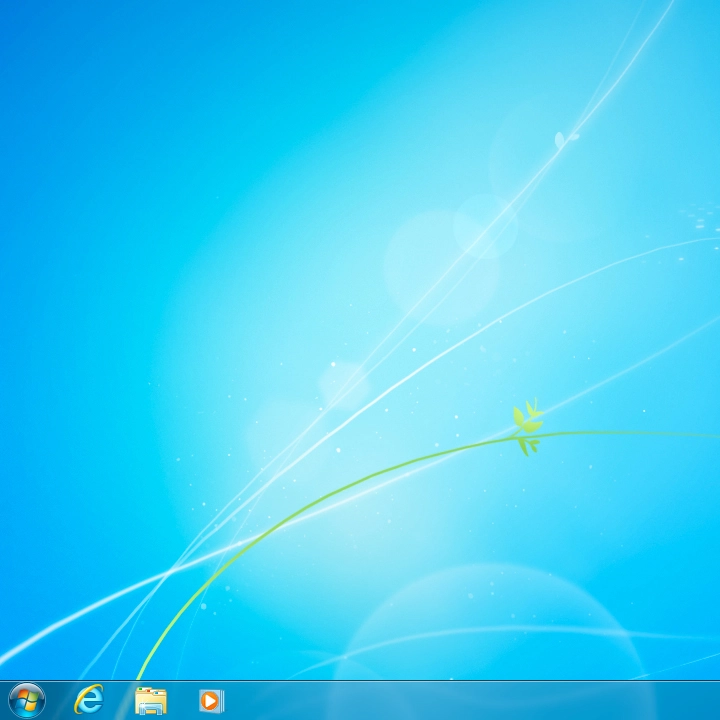Click taskbar gap between Start and Internet Explorer
The width and height of the screenshot is (720, 720).
pyautogui.click(x=57, y=700)
